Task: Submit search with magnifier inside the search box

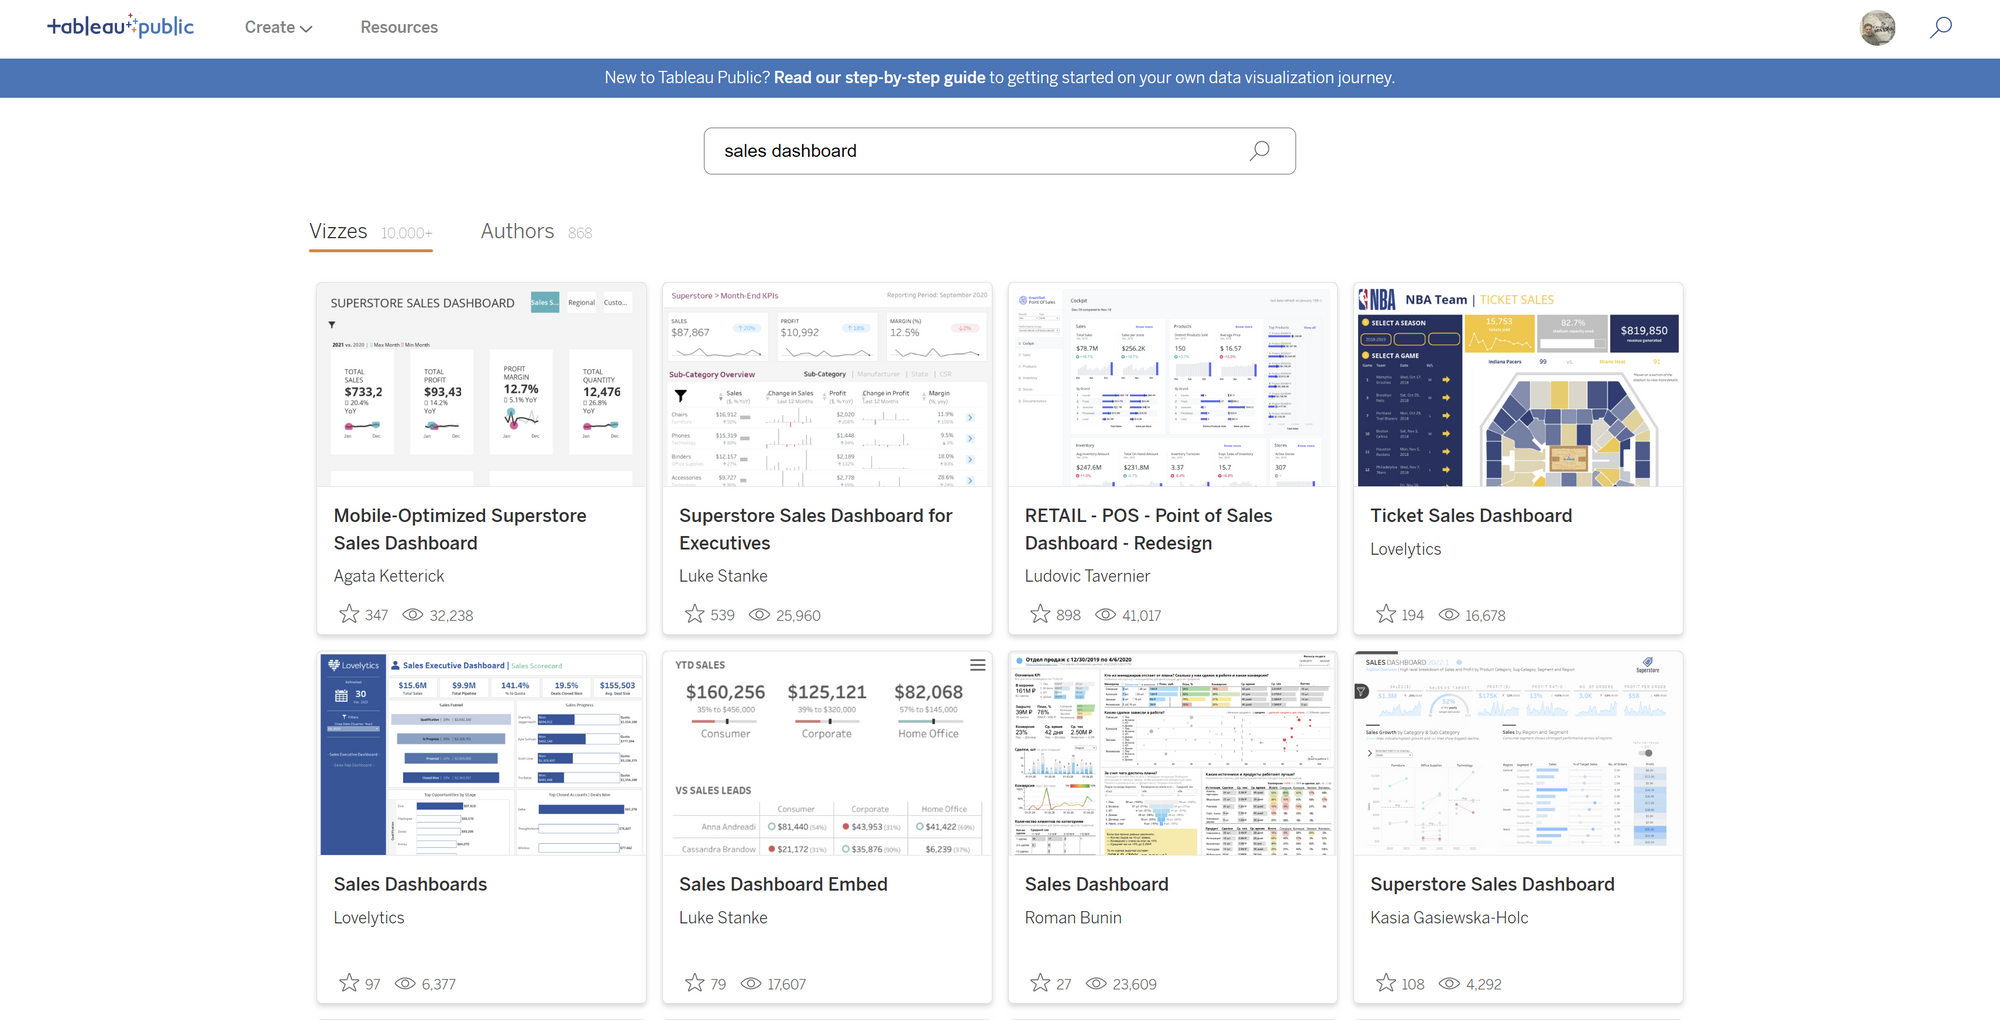Action: 1259,151
